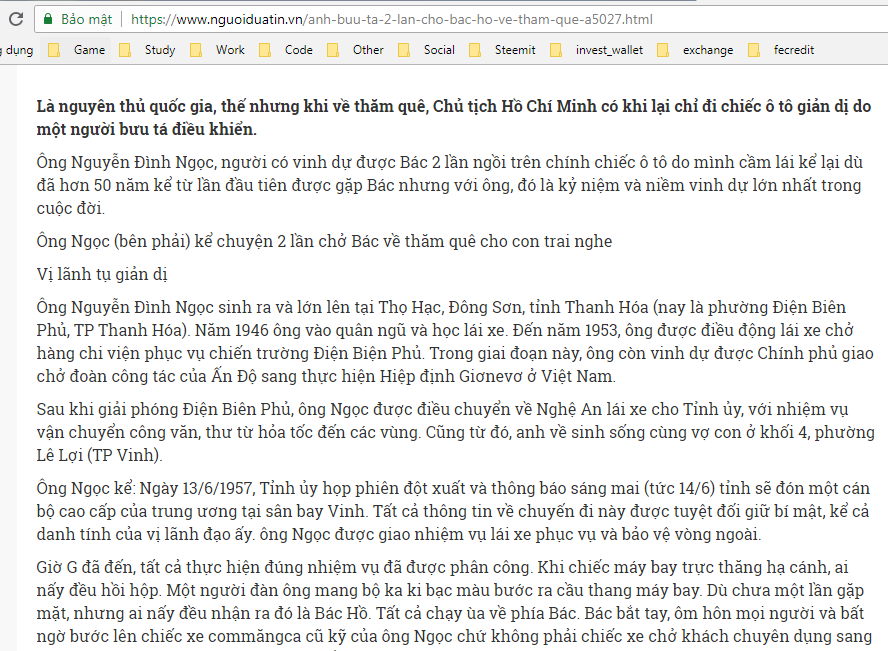Open the Game bookmarks folder
The width and height of the screenshot is (888, 651).
pos(77,50)
